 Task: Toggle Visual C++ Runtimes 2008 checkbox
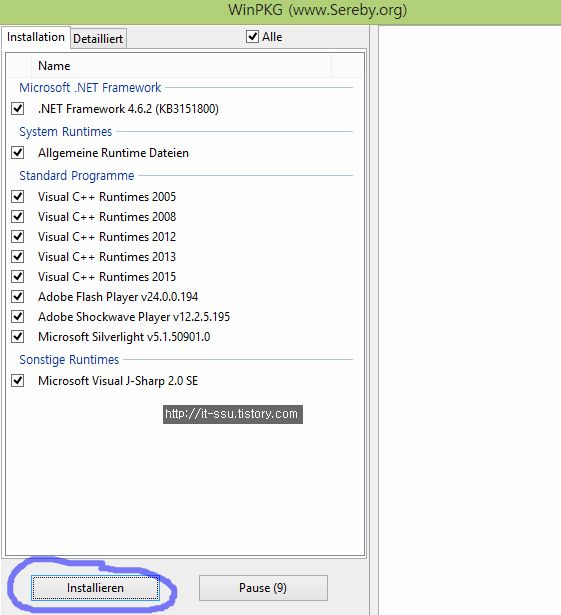click(x=18, y=217)
